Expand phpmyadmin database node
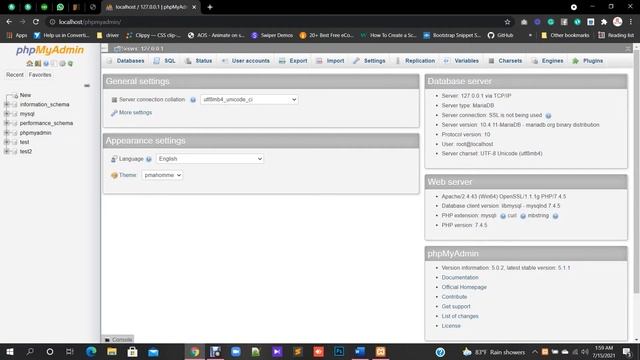This screenshot has width=640, height=360. click(x=7, y=133)
